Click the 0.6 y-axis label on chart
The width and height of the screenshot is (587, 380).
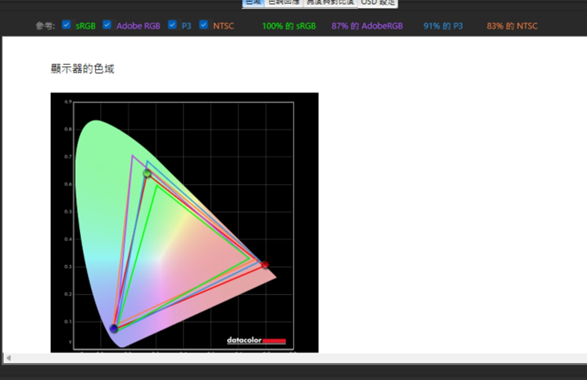click(x=68, y=184)
